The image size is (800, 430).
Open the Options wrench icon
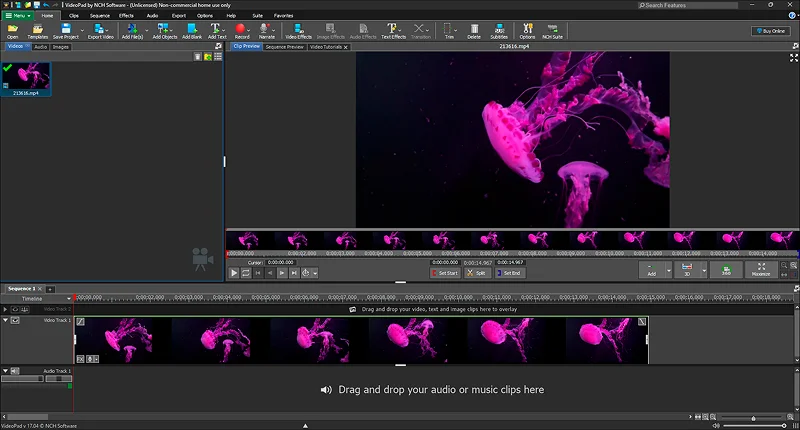click(527, 31)
